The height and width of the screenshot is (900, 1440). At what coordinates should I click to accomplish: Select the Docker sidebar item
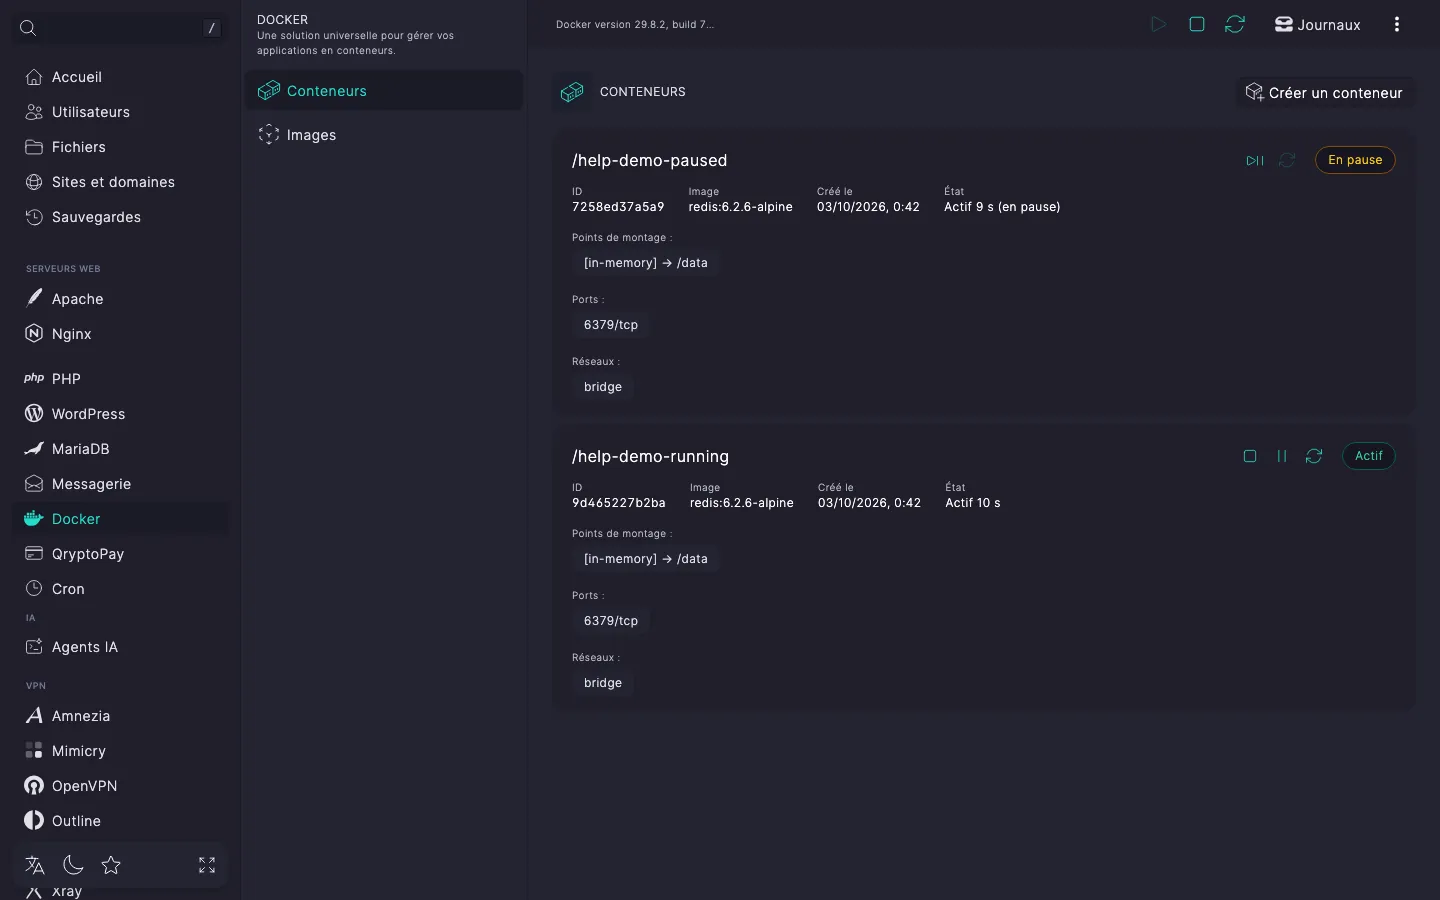[120, 519]
